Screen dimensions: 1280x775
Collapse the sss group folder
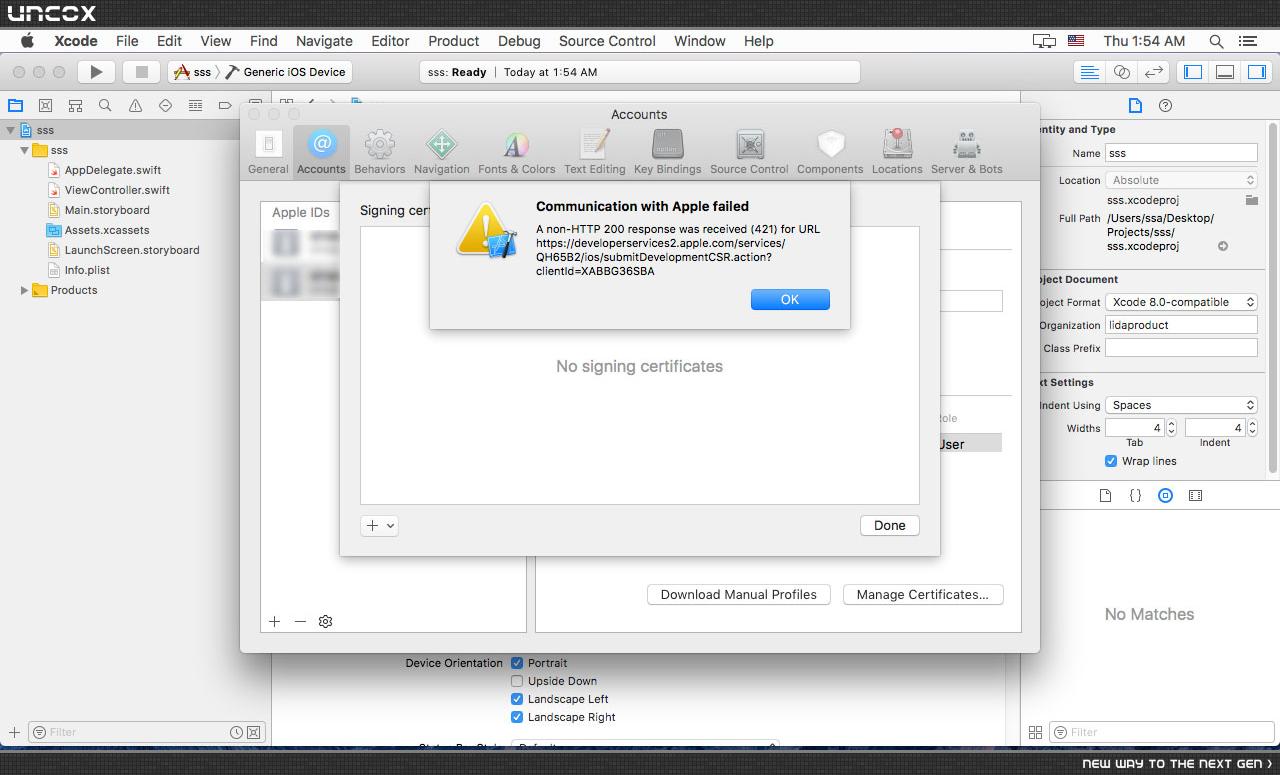pyautogui.click(x=25, y=150)
